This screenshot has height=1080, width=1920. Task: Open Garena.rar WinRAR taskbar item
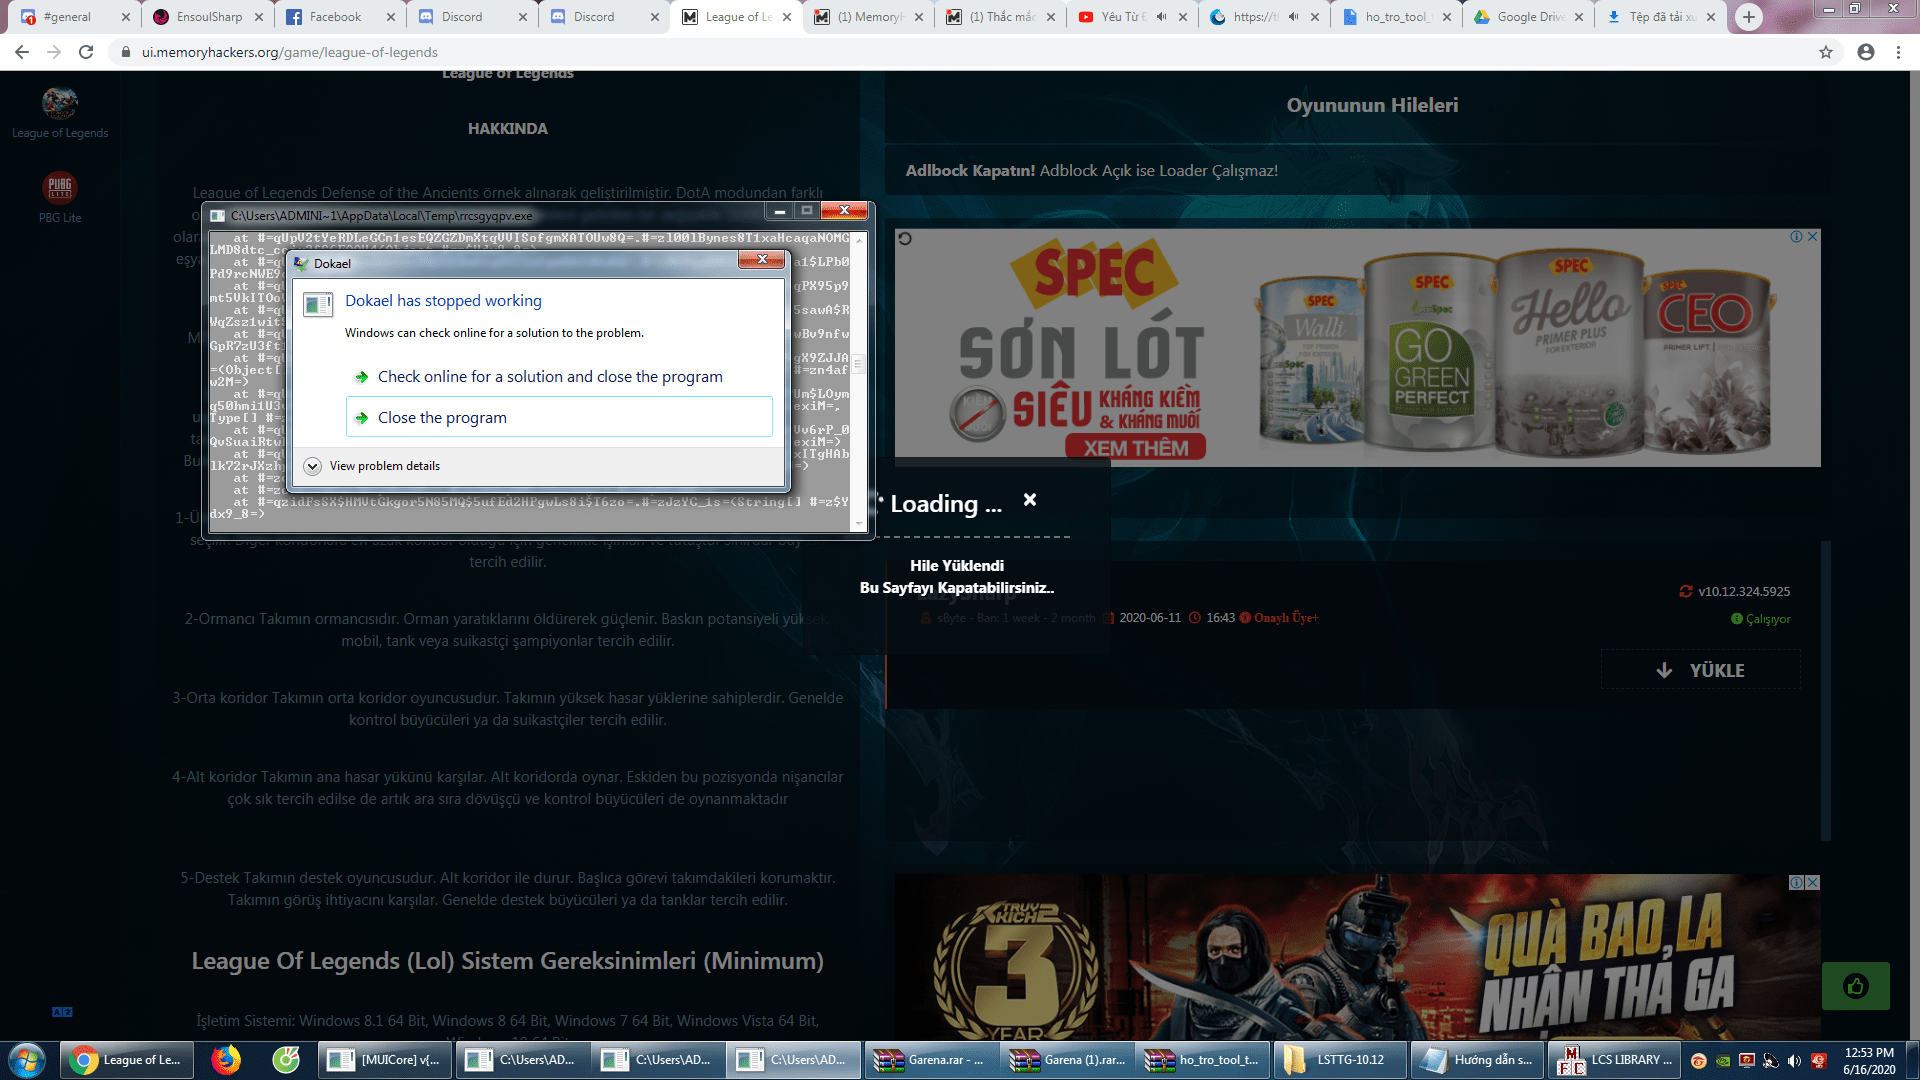point(931,1060)
